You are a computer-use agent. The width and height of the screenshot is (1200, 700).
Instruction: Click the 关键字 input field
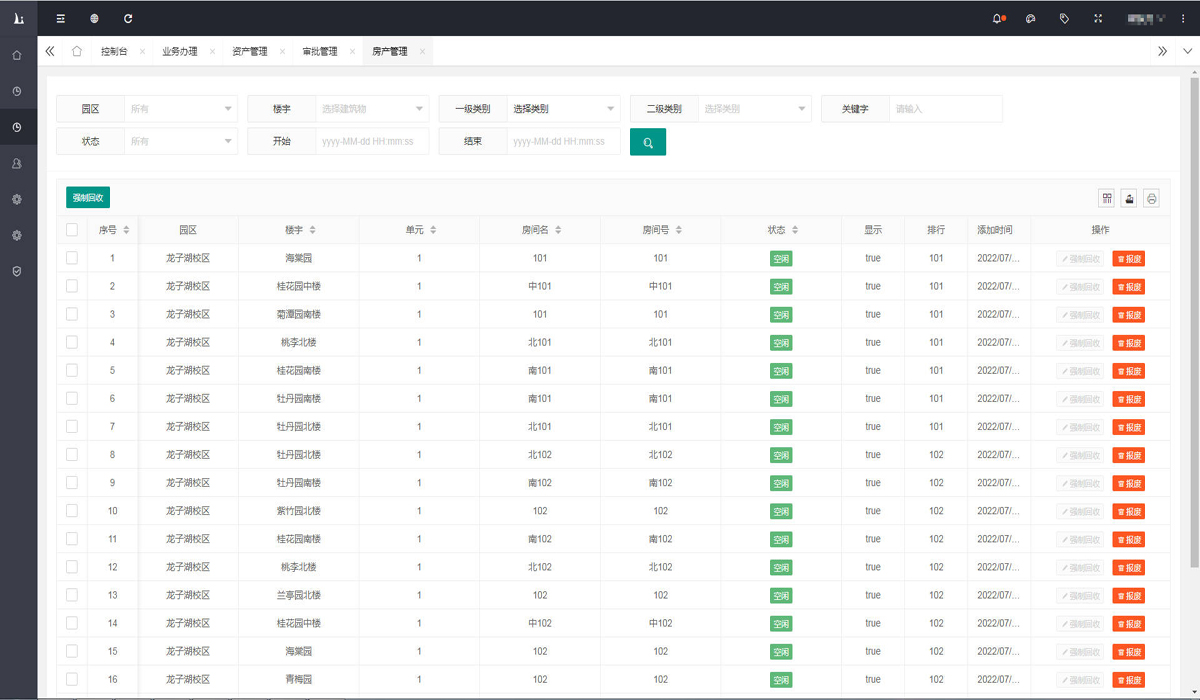click(x=944, y=109)
